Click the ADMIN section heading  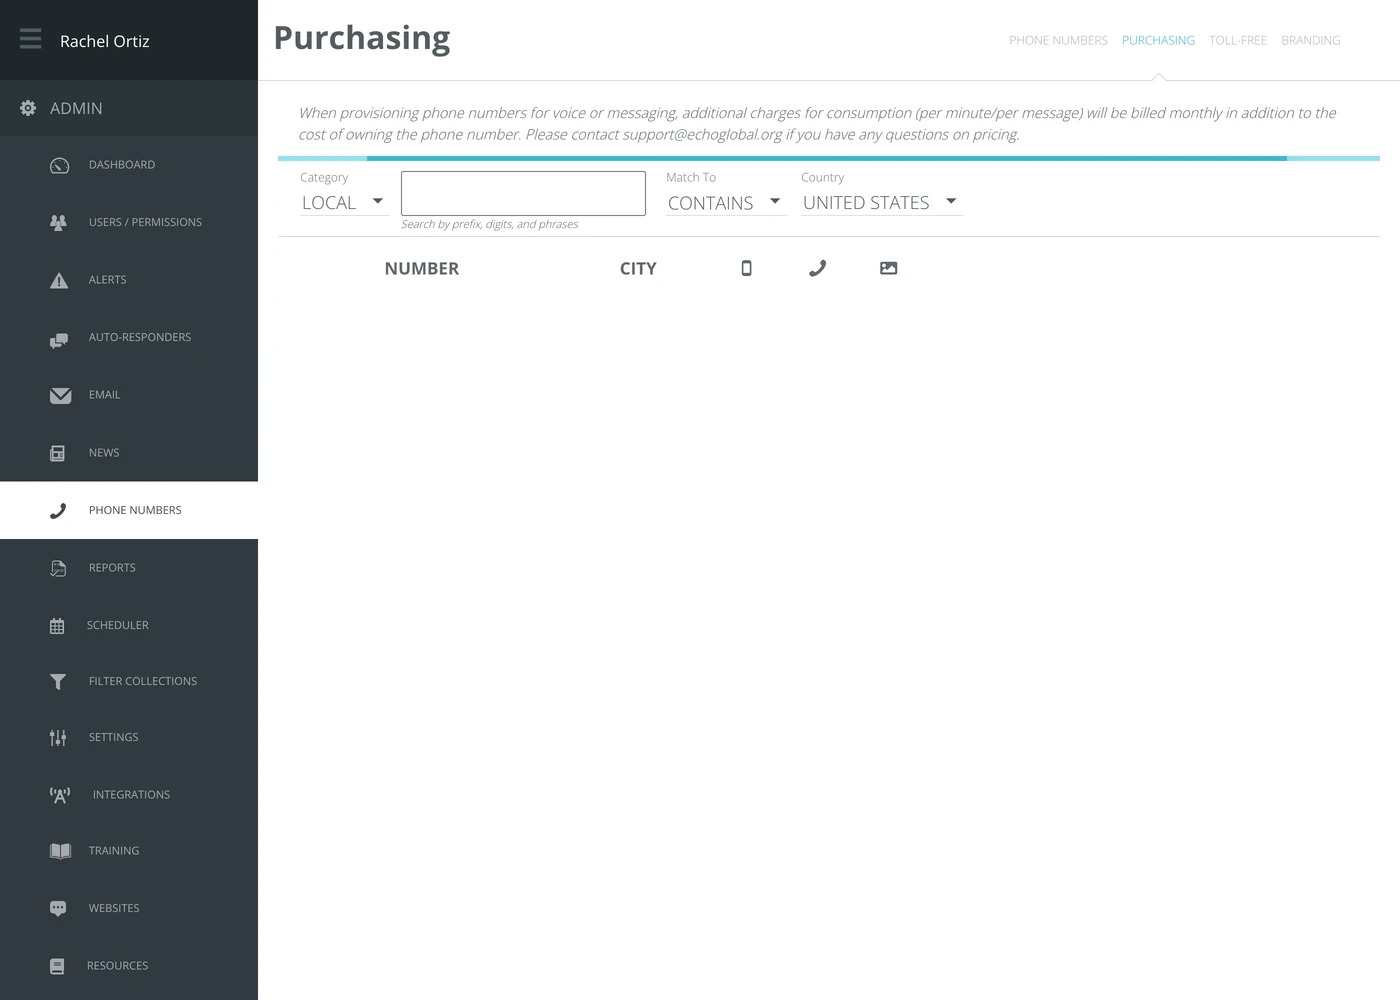(76, 108)
